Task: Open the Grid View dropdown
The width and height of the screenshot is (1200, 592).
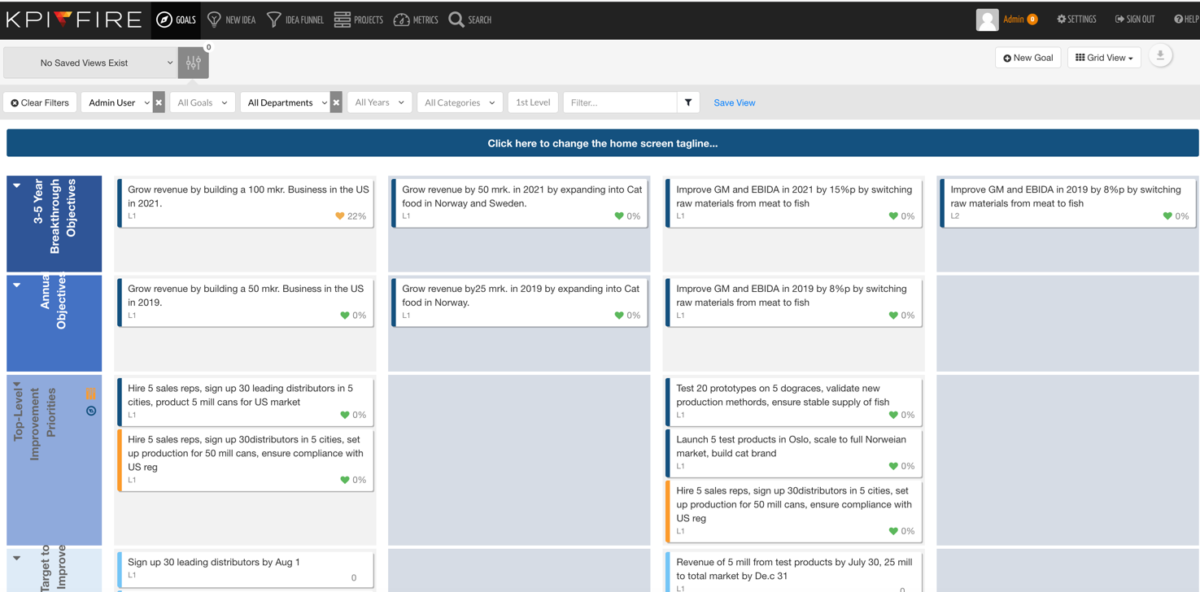Action: (1105, 58)
